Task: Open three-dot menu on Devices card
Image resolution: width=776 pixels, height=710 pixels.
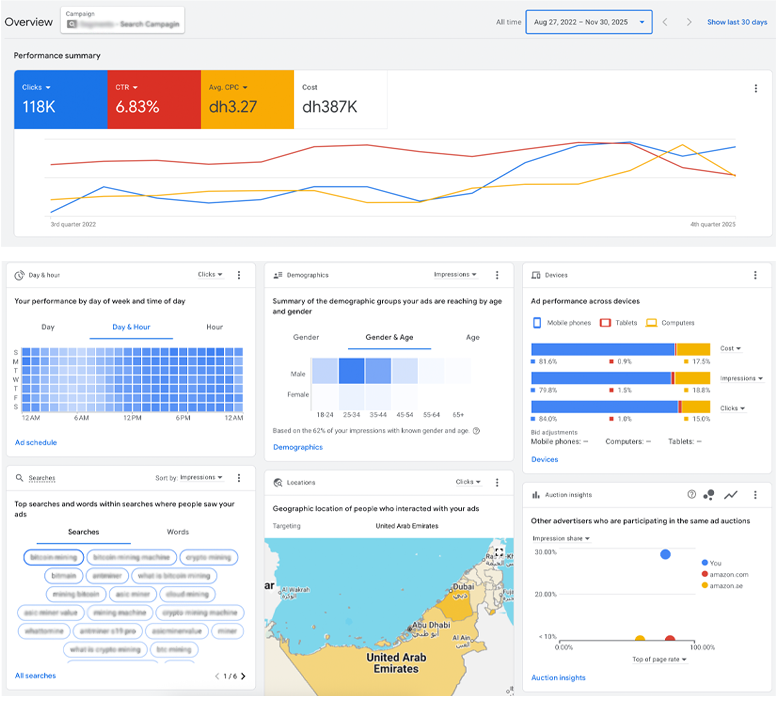Action: pyautogui.click(x=755, y=275)
